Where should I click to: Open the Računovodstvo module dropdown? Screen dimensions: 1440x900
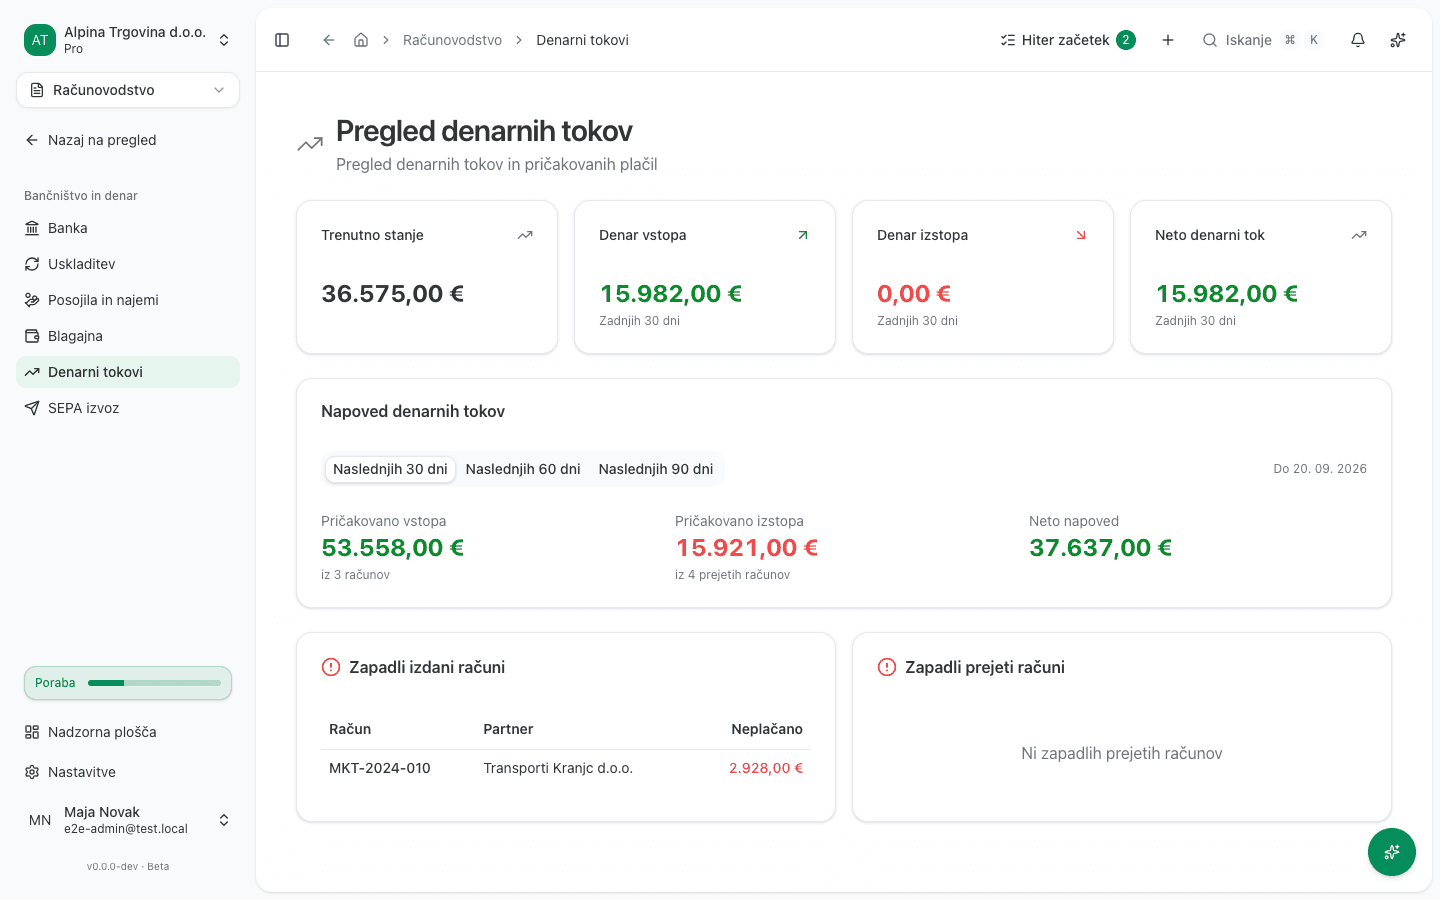coord(128,90)
